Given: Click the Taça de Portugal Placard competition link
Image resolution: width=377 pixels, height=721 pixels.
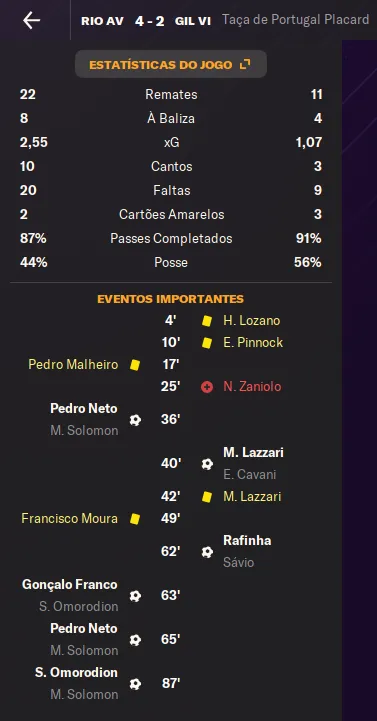Looking at the screenshot, I should point(296,19).
